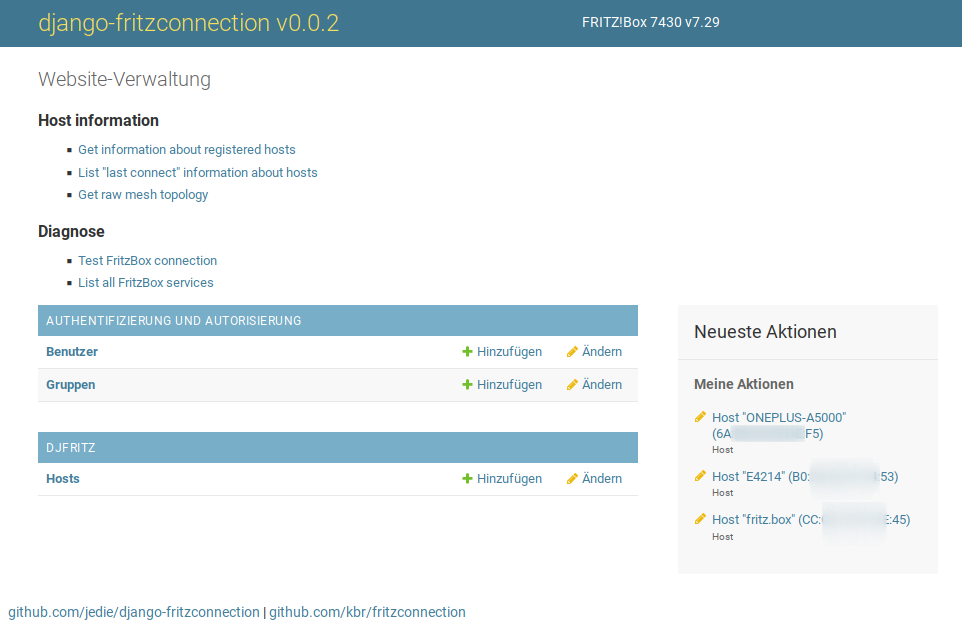Click the pencil icon in Gruppen row

[x=572, y=385]
